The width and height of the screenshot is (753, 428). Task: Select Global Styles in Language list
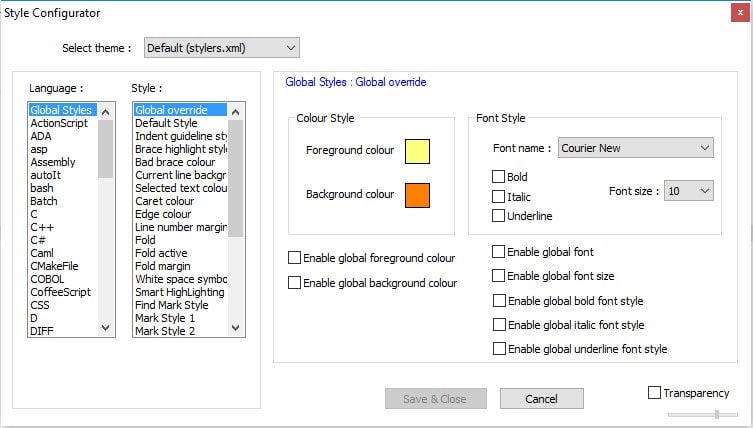pyautogui.click(x=63, y=110)
